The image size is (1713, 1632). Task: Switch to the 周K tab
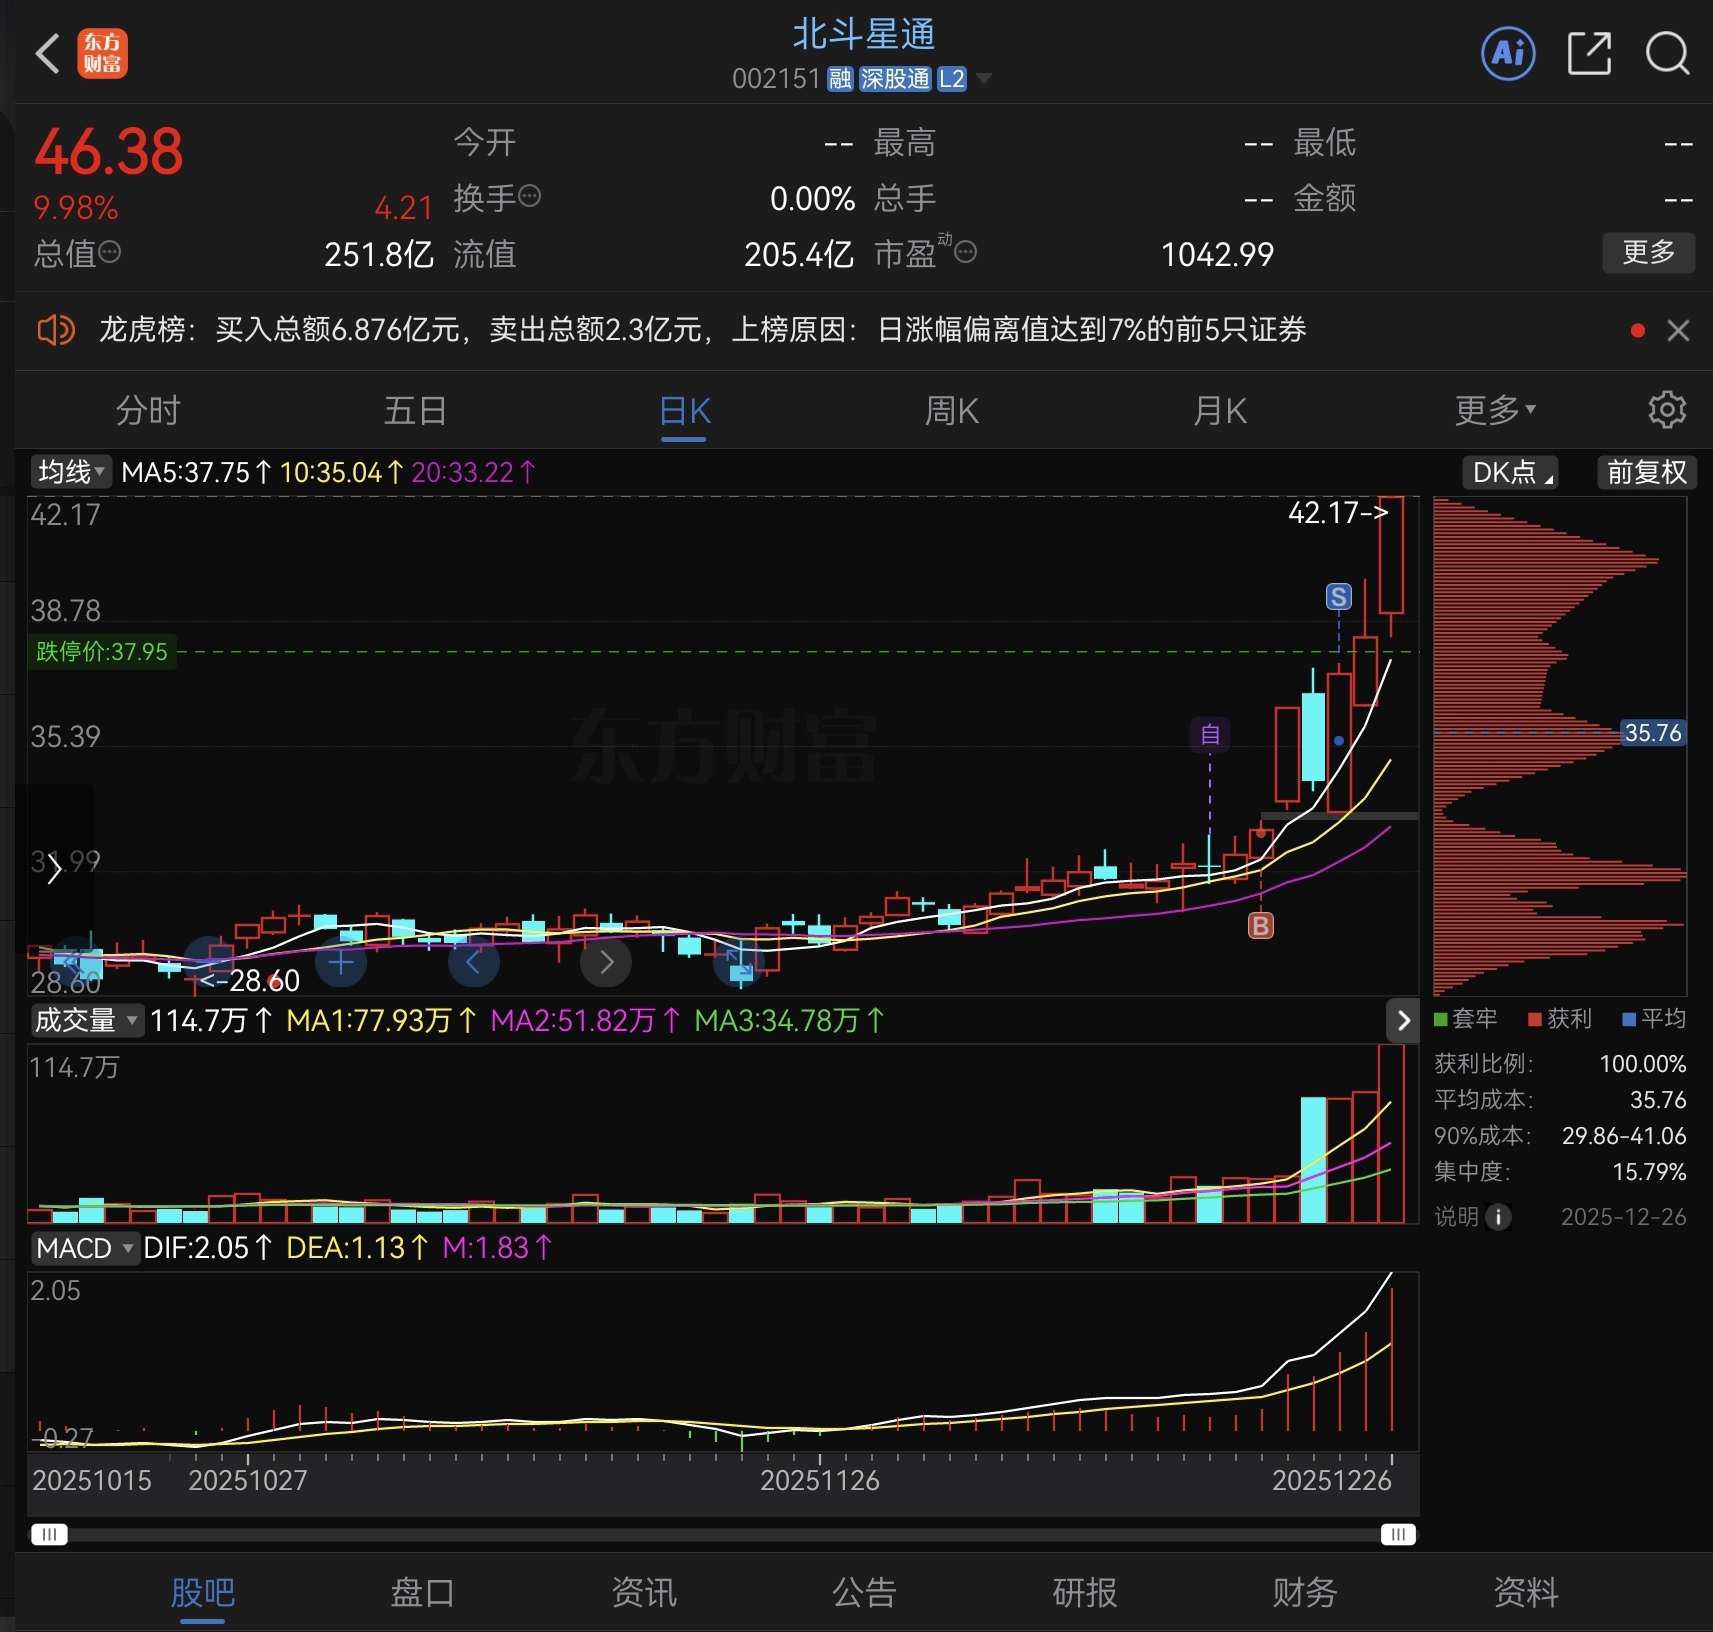(951, 410)
